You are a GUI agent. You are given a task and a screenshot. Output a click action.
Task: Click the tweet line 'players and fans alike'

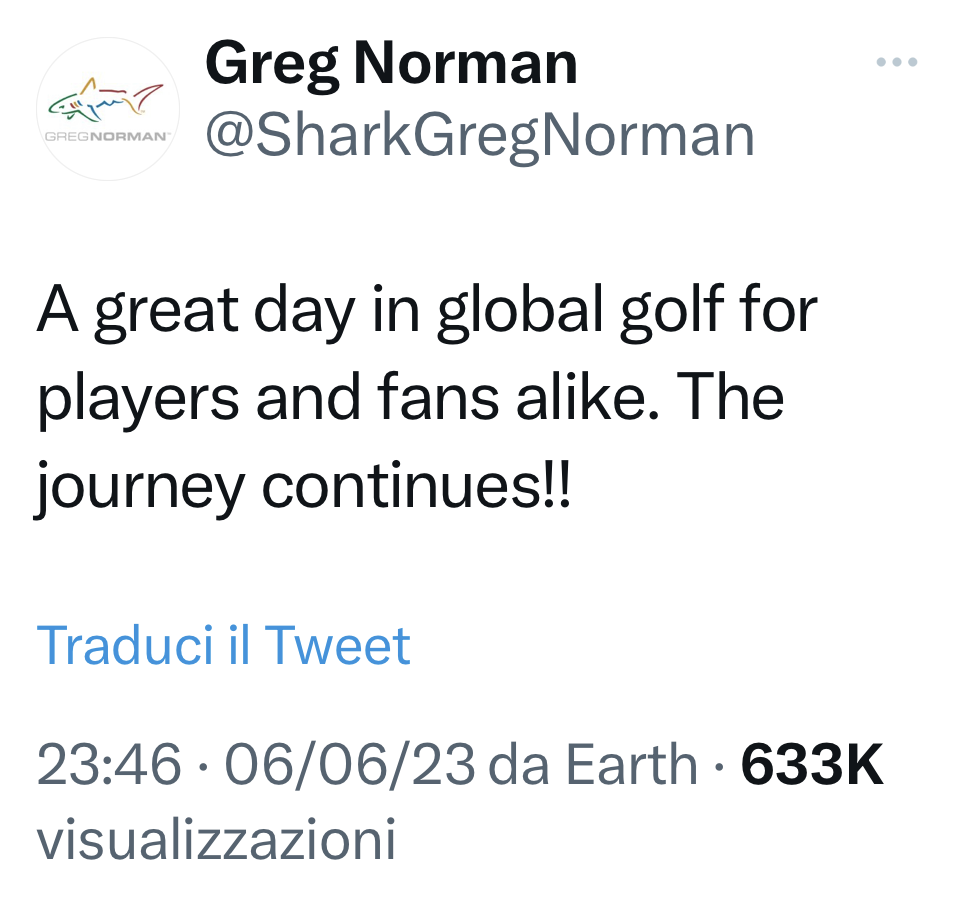click(410, 399)
